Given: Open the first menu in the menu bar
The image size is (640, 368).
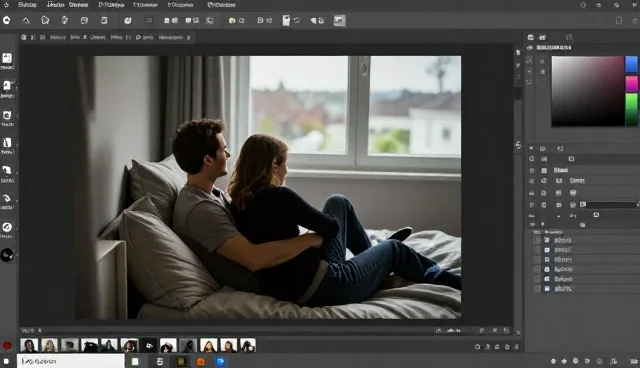Looking at the screenshot, I should (27, 5).
